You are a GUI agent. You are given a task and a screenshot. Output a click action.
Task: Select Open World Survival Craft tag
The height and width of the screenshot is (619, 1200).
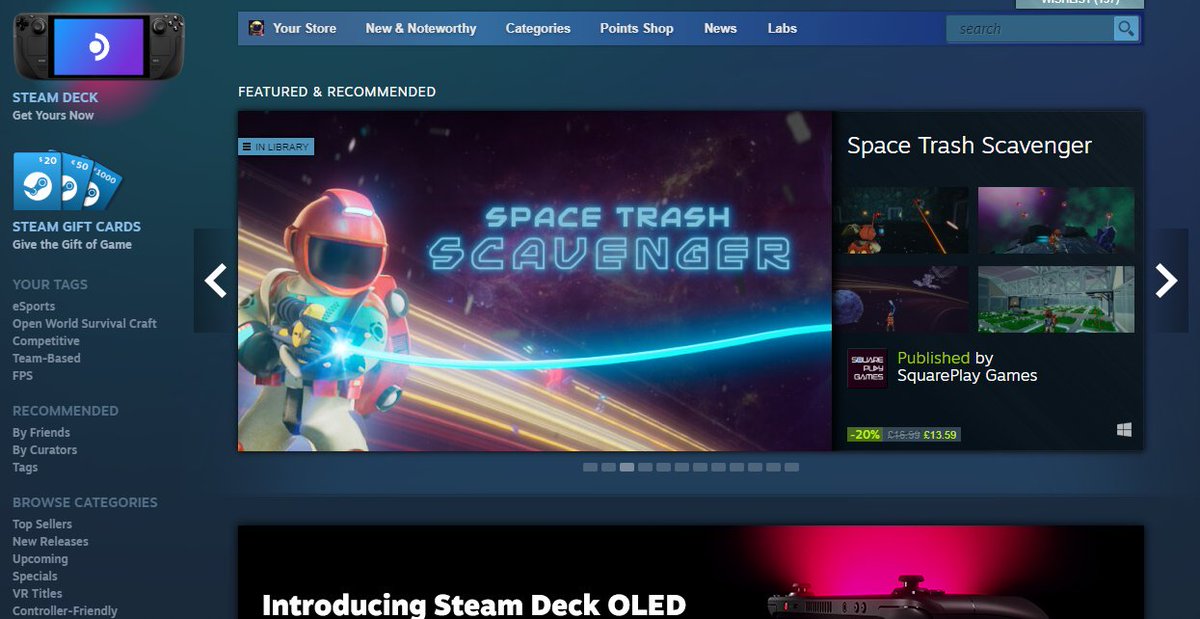(84, 323)
